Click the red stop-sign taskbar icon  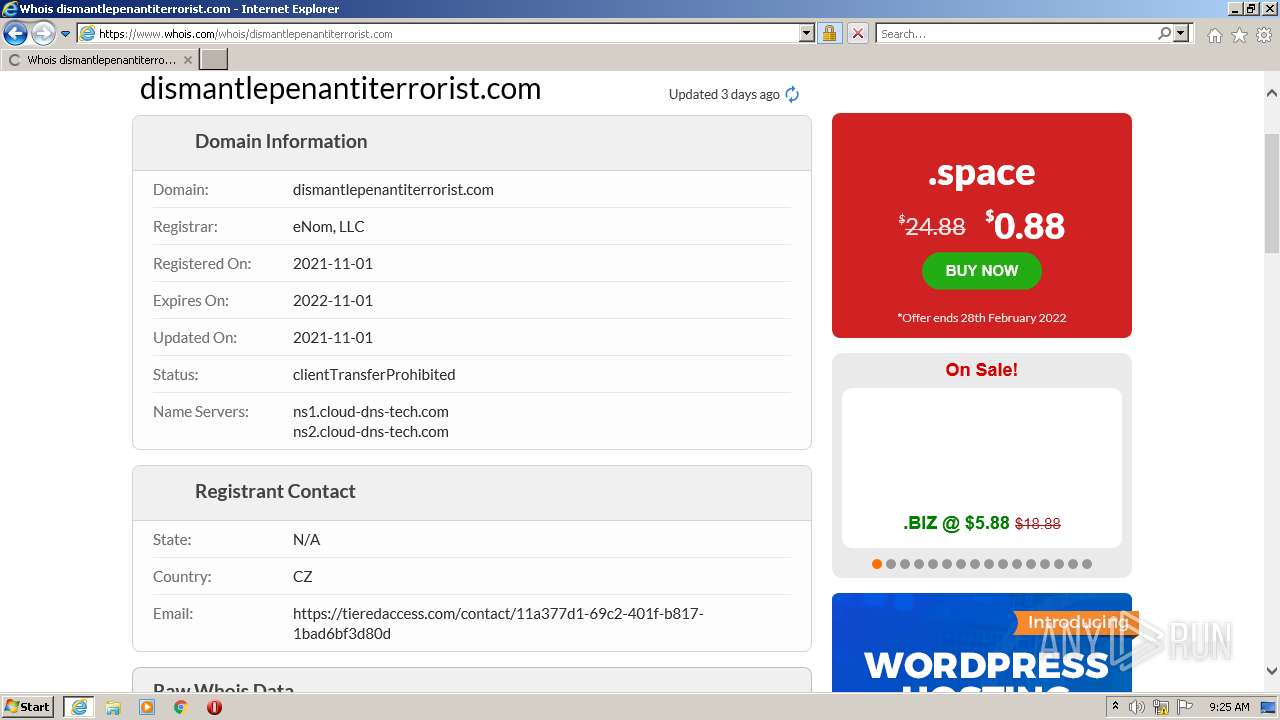[214, 707]
